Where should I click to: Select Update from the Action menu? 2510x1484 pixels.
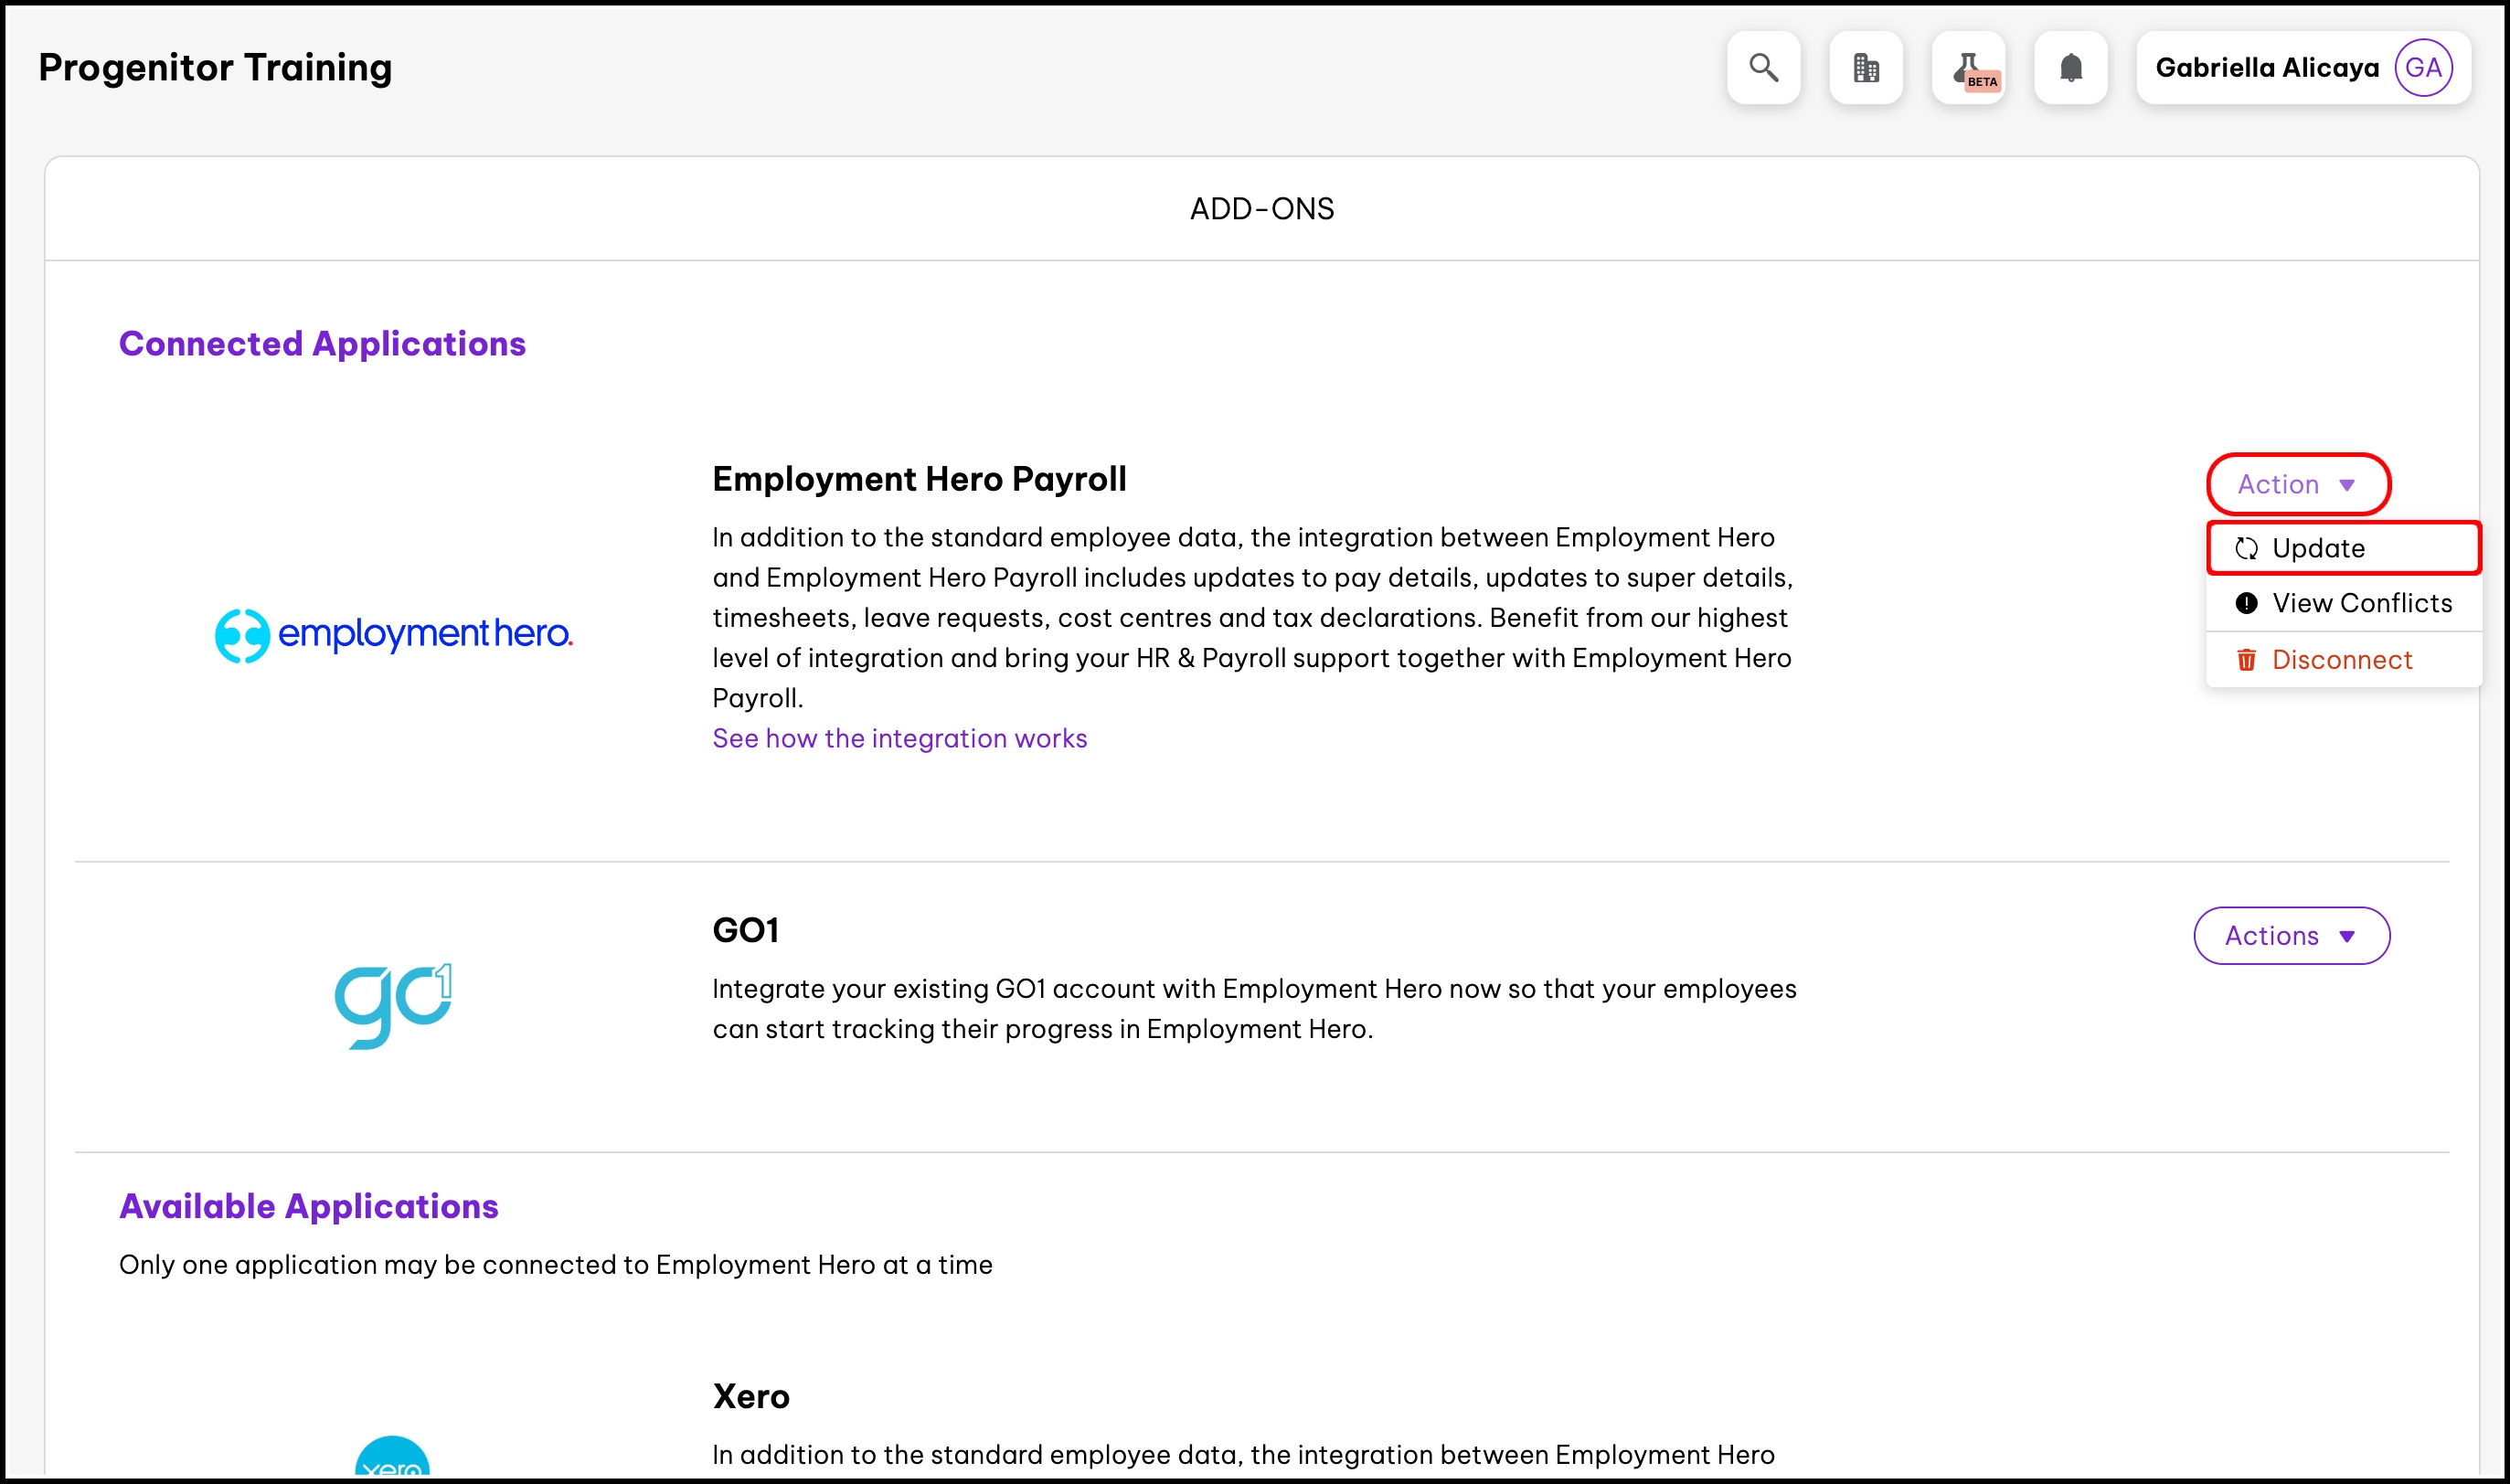pyautogui.click(x=2344, y=548)
